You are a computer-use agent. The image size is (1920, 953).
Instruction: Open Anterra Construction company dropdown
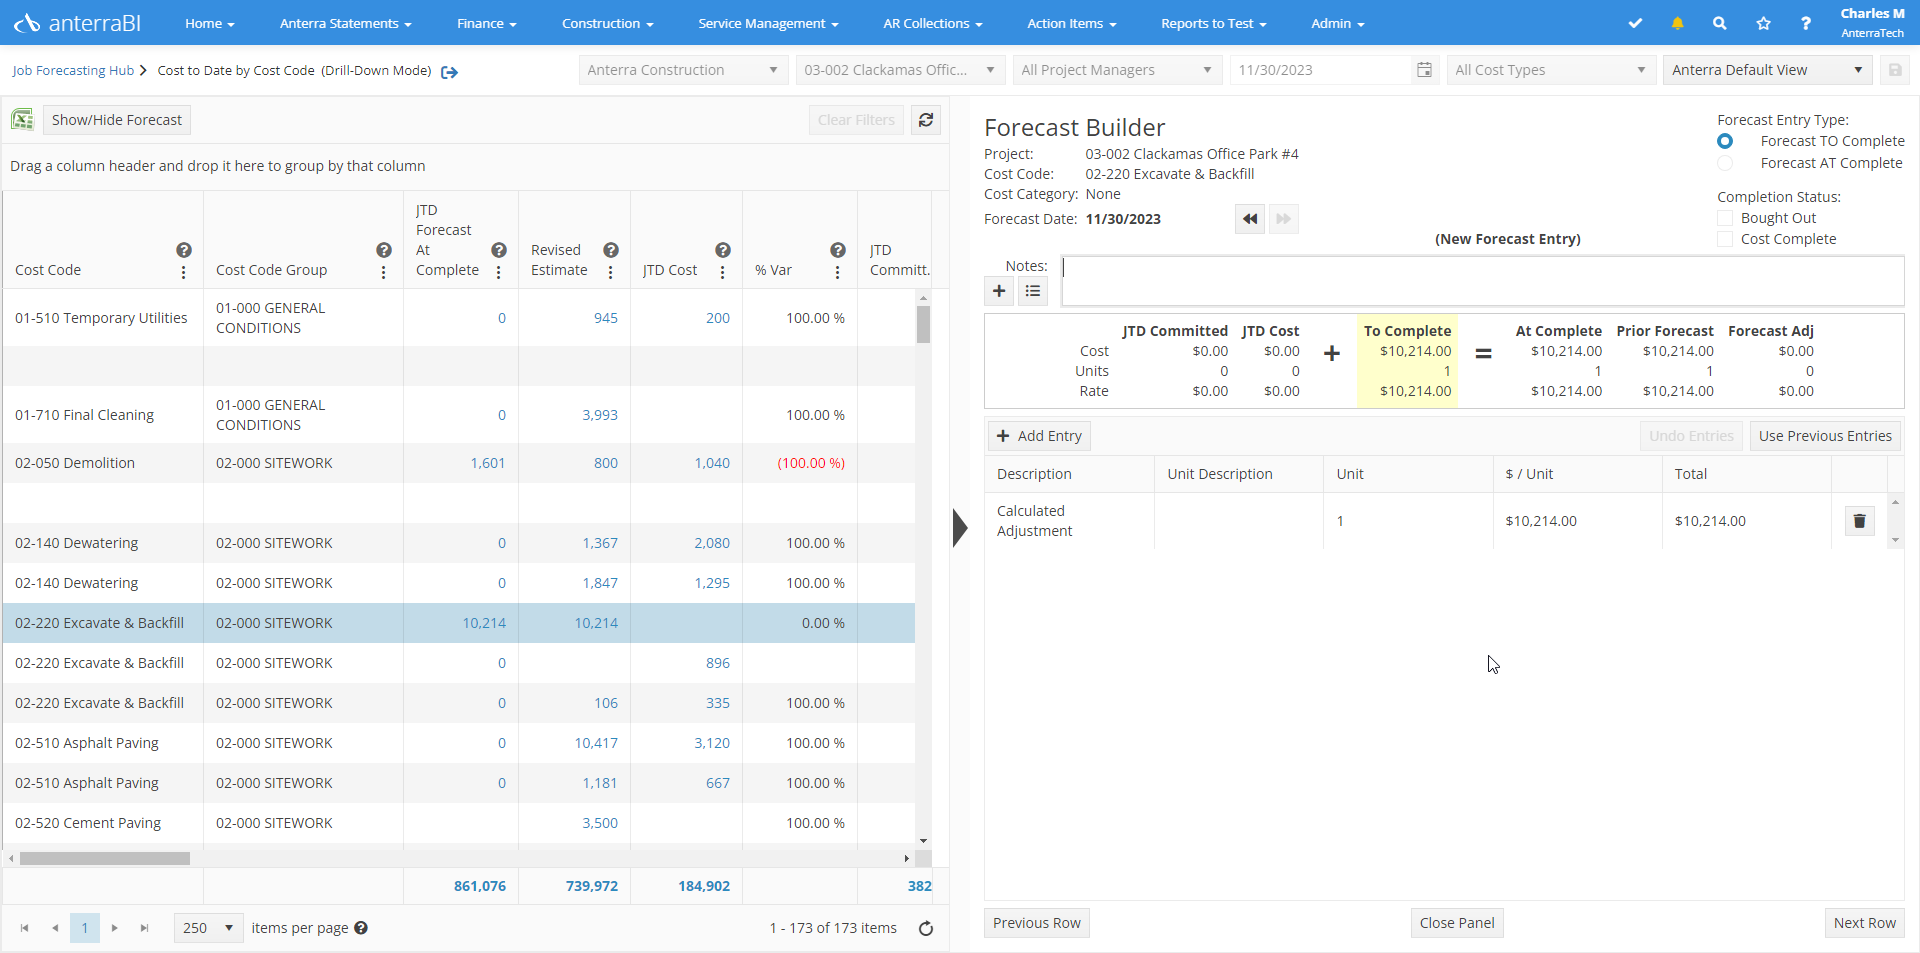pyautogui.click(x=682, y=70)
